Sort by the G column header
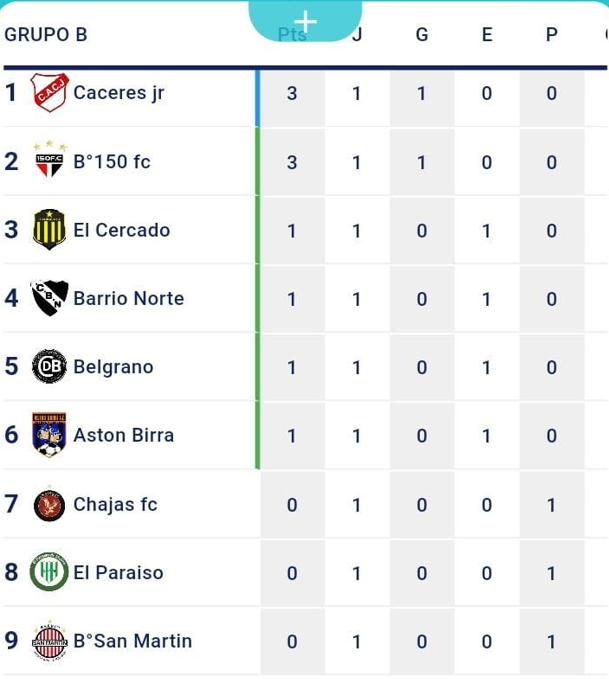Viewport: 609px width, 679px height. tap(422, 35)
